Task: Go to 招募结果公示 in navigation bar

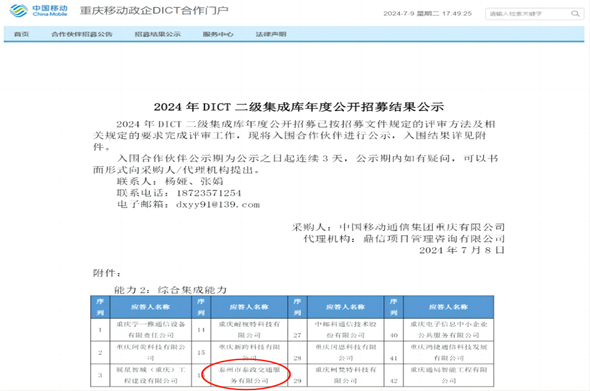Action: point(158,34)
